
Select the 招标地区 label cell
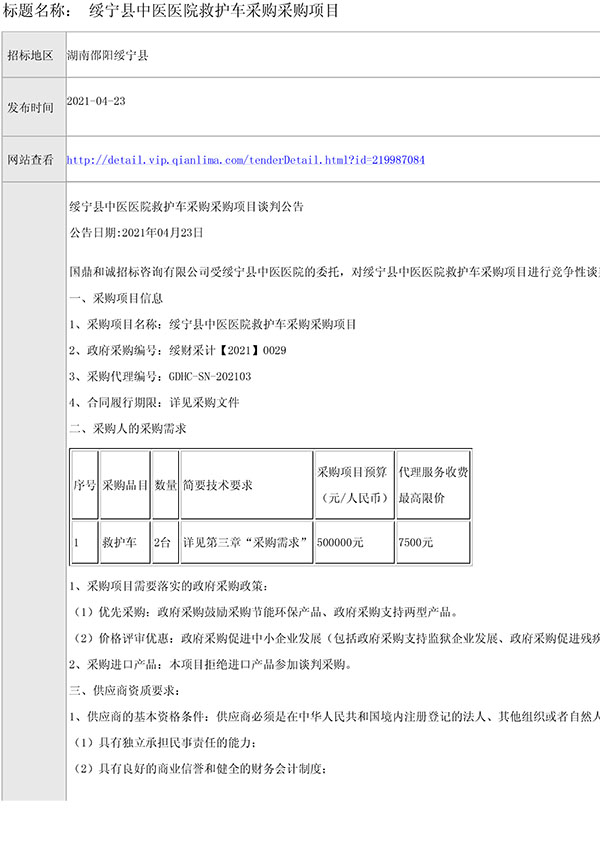pos(34,55)
